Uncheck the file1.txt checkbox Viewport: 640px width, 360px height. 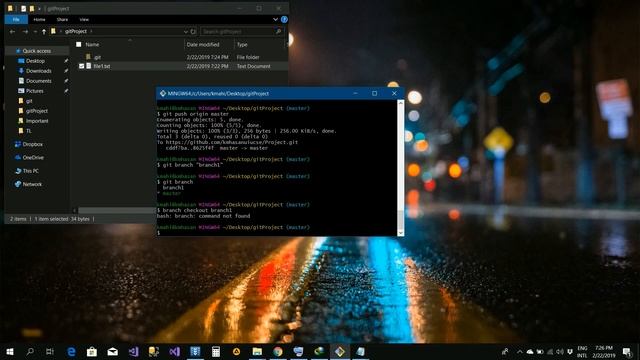click(81, 66)
